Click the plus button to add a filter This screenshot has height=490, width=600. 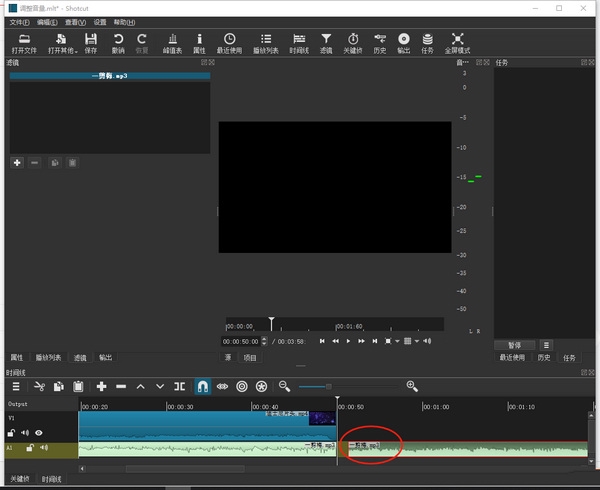17,162
